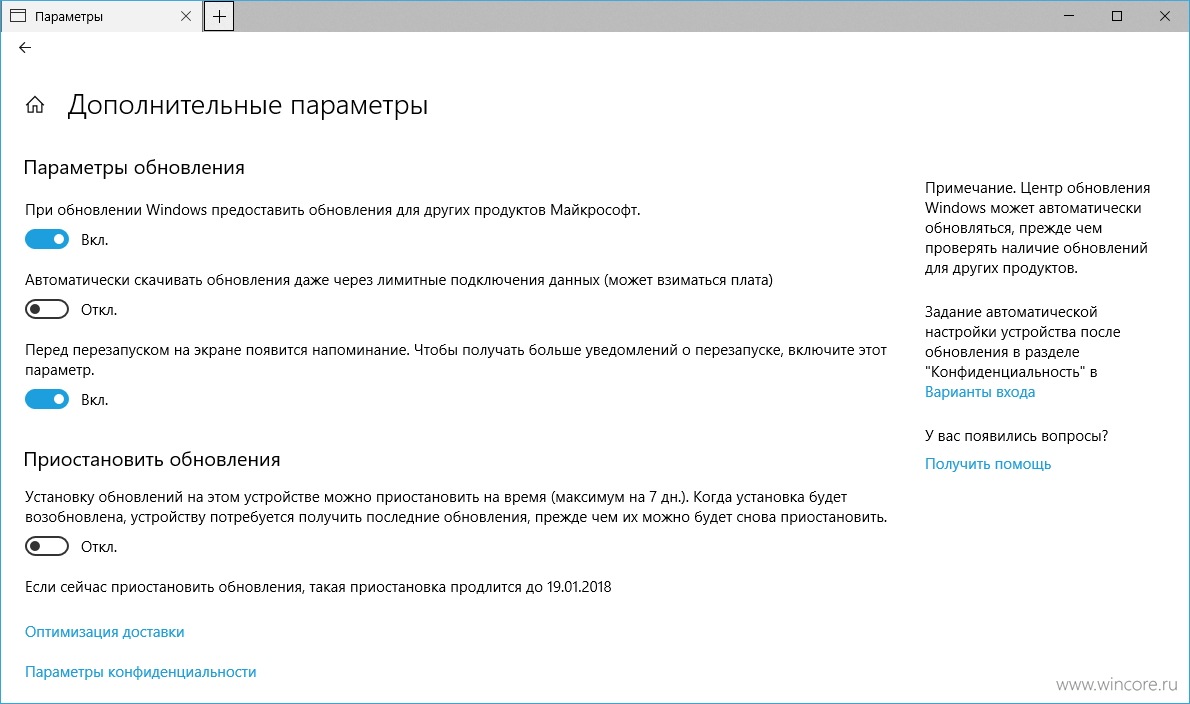Click the Приостановить обновления heading

152,460
